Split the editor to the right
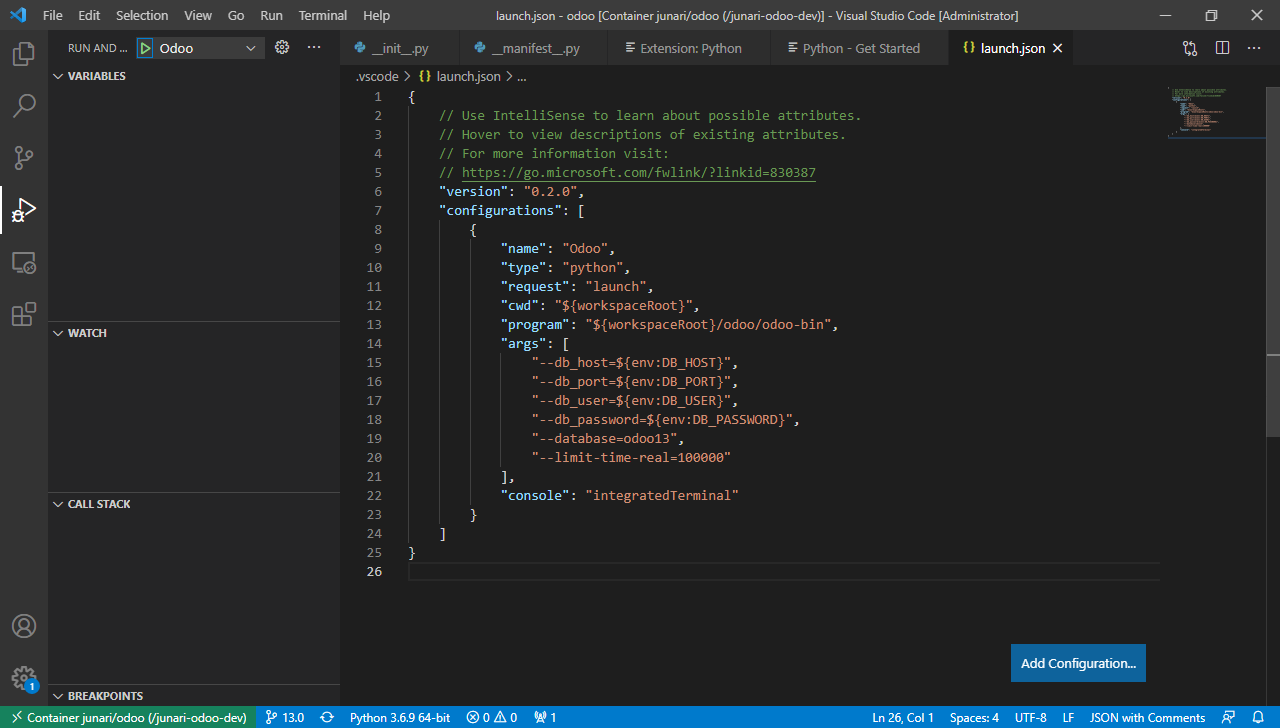This screenshot has height=728, width=1280. click(x=1222, y=48)
